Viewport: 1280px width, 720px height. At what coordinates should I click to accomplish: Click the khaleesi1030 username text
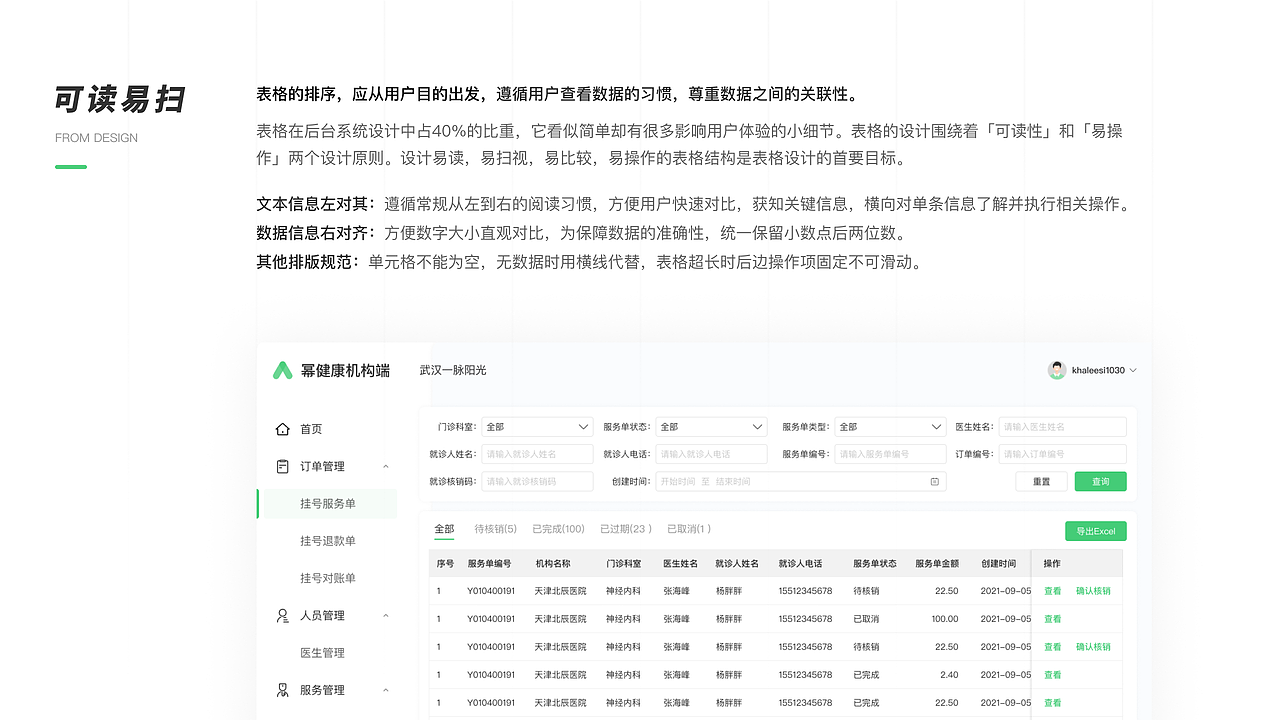1098,370
